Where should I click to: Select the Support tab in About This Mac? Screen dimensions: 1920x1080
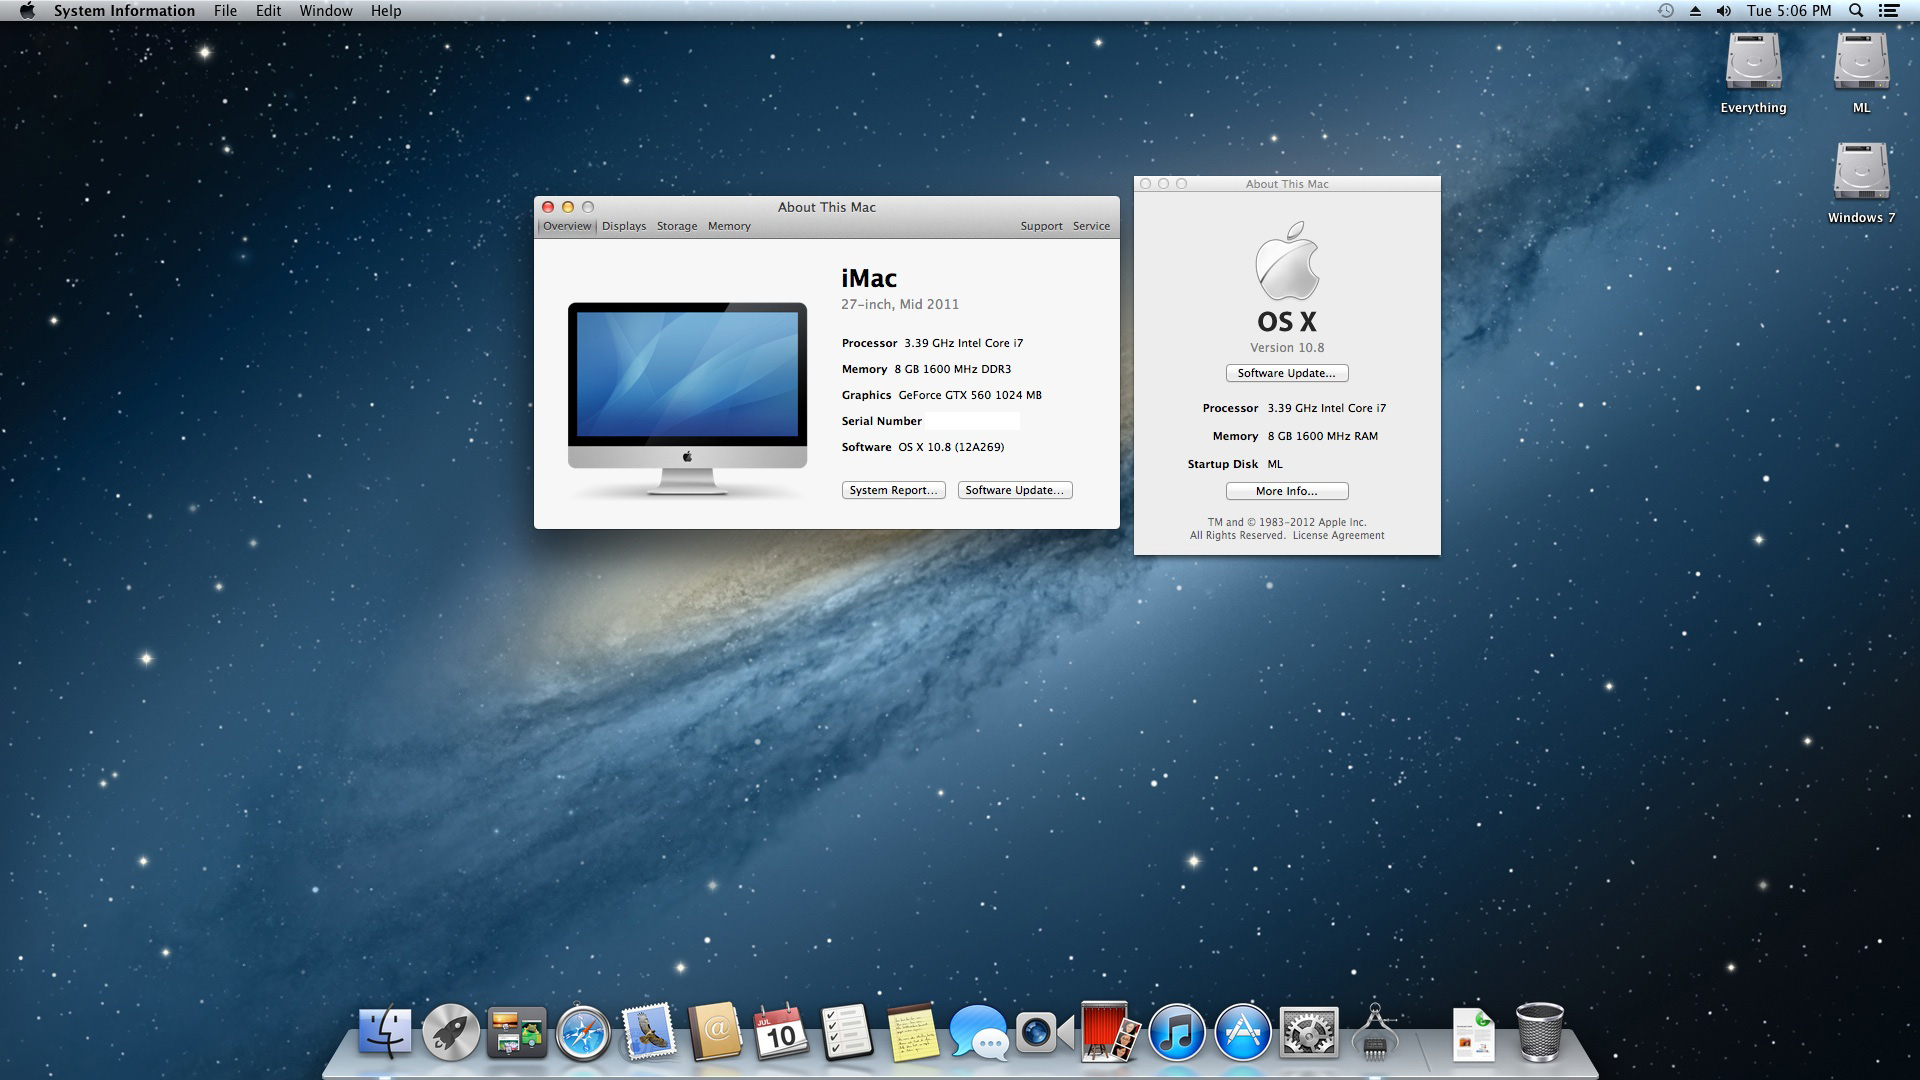(1042, 225)
